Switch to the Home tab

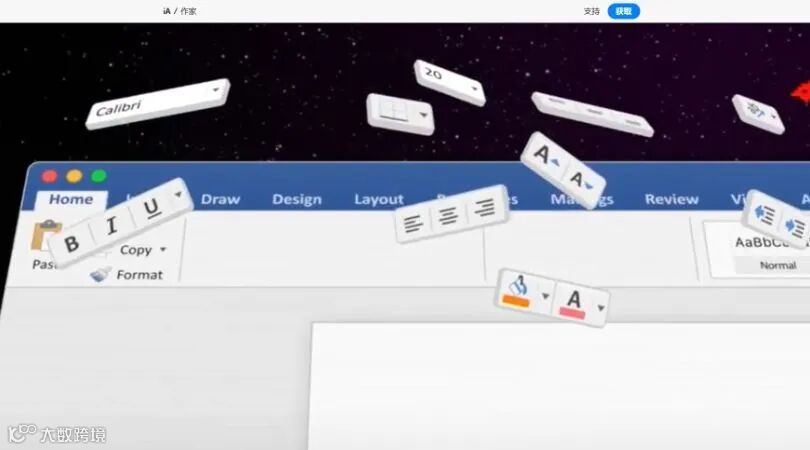coord(71,199)
